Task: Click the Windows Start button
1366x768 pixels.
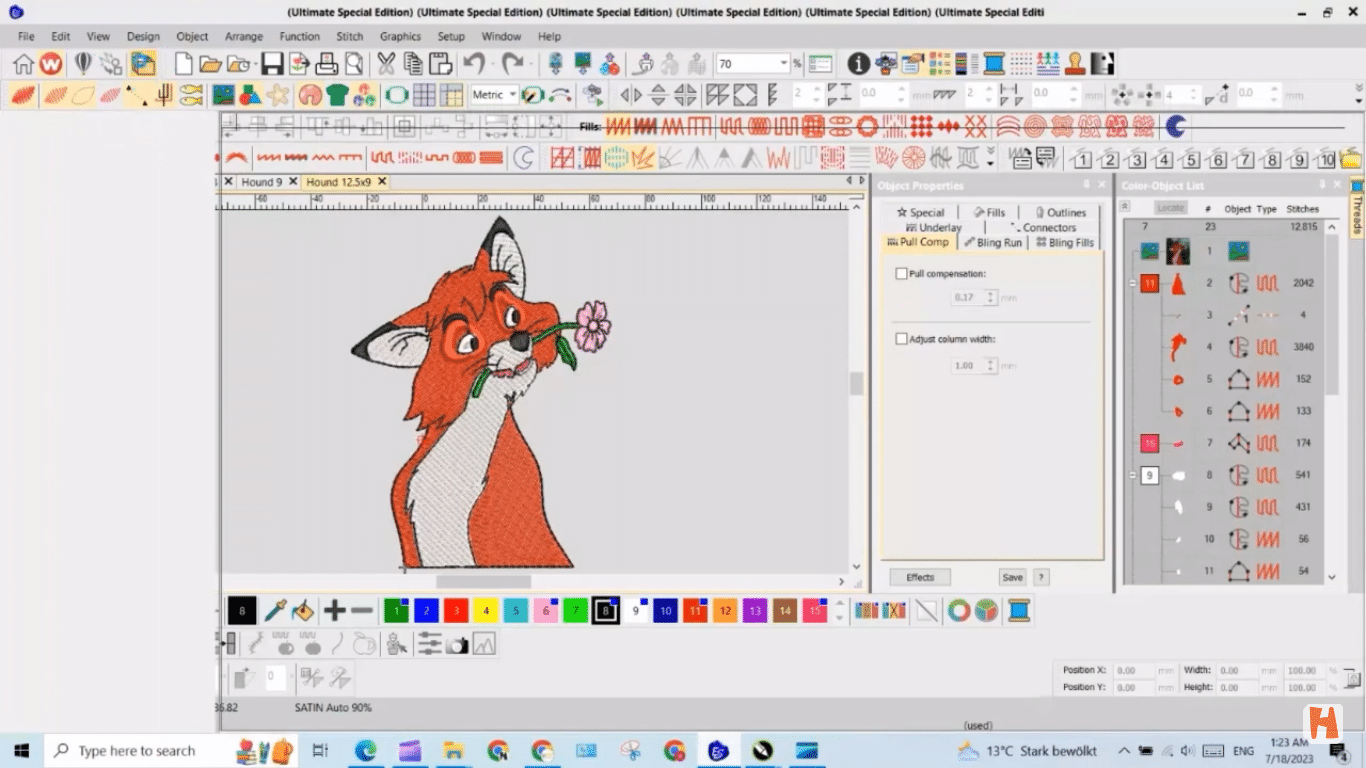Action: pos(21,750)
